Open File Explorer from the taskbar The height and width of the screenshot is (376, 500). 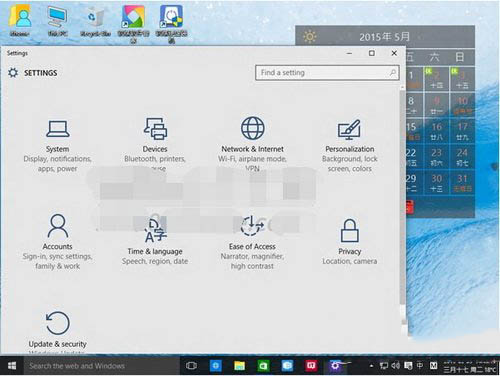tap(239, 366)
